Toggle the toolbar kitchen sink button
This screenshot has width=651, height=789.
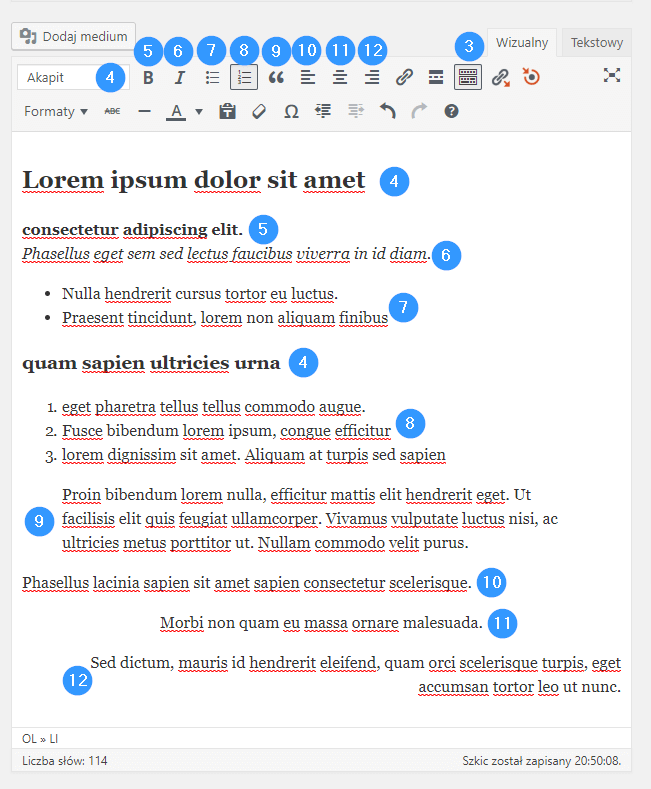(468, 77)
